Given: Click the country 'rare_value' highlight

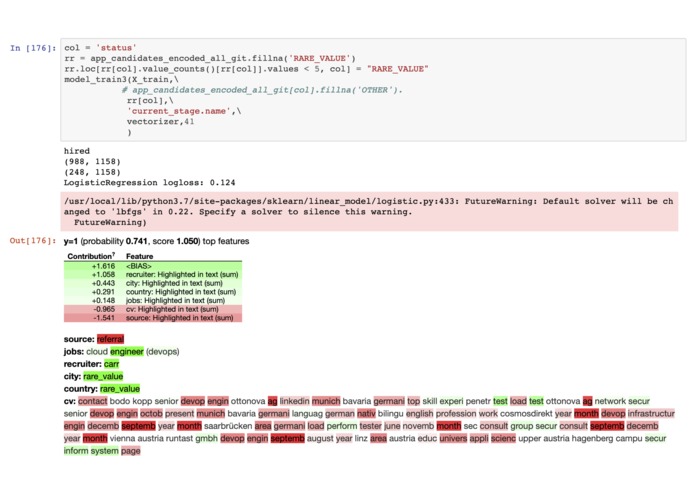Looking at the screenshot, I should tap(120, 389).
